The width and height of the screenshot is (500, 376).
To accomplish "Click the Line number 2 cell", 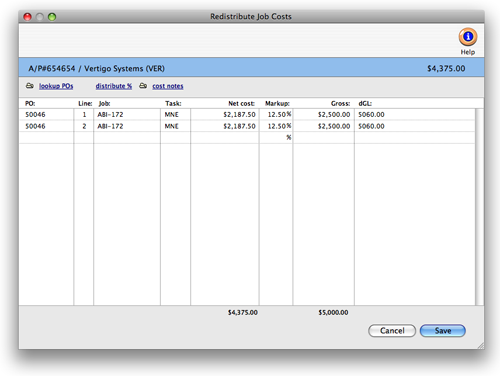I will pyautogui.click(x=84, y=126).
